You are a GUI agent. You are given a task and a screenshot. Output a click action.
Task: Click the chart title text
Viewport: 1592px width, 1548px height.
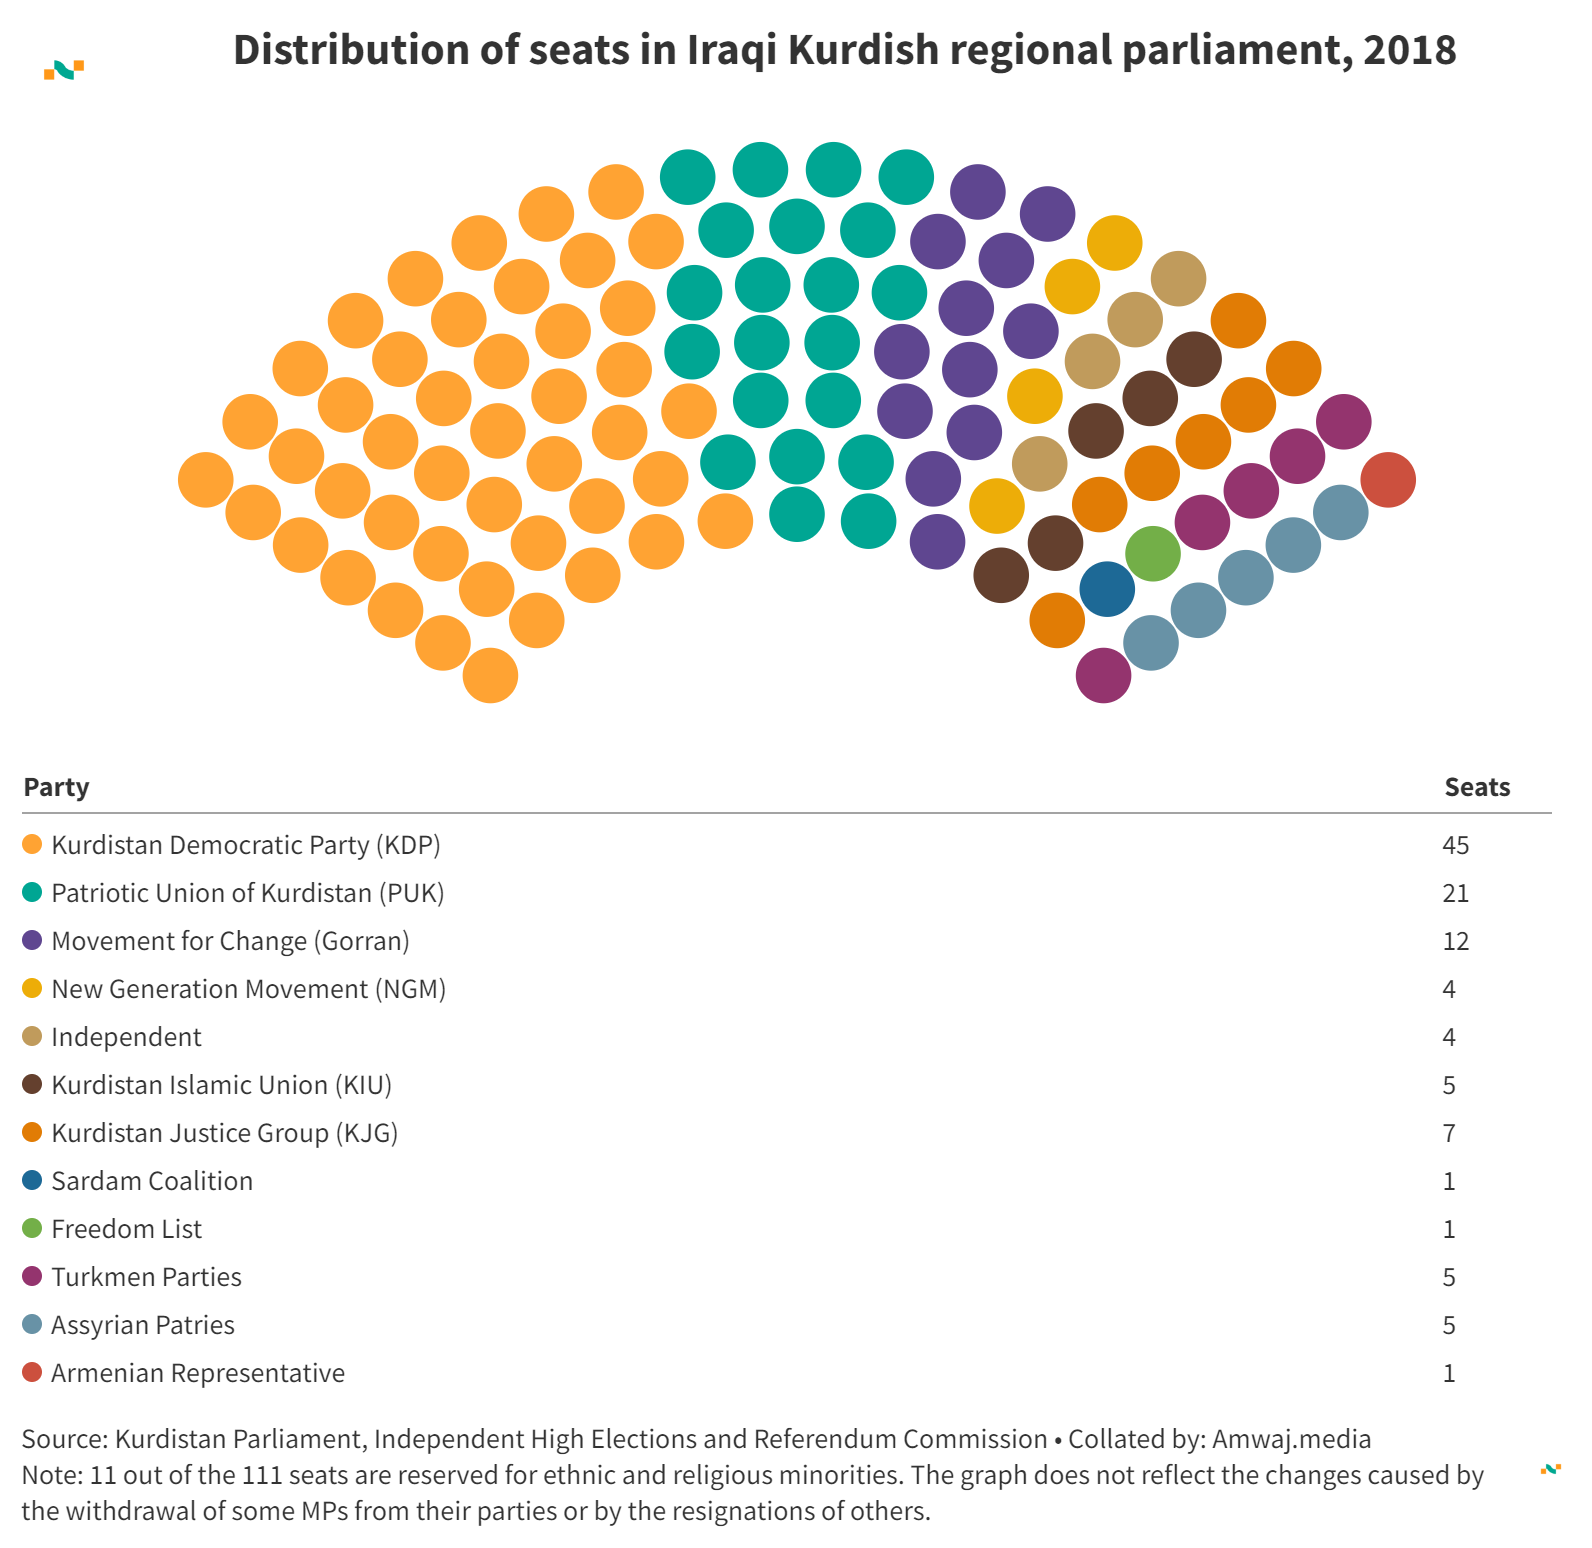pyautogui.click(x=844, y=50)
